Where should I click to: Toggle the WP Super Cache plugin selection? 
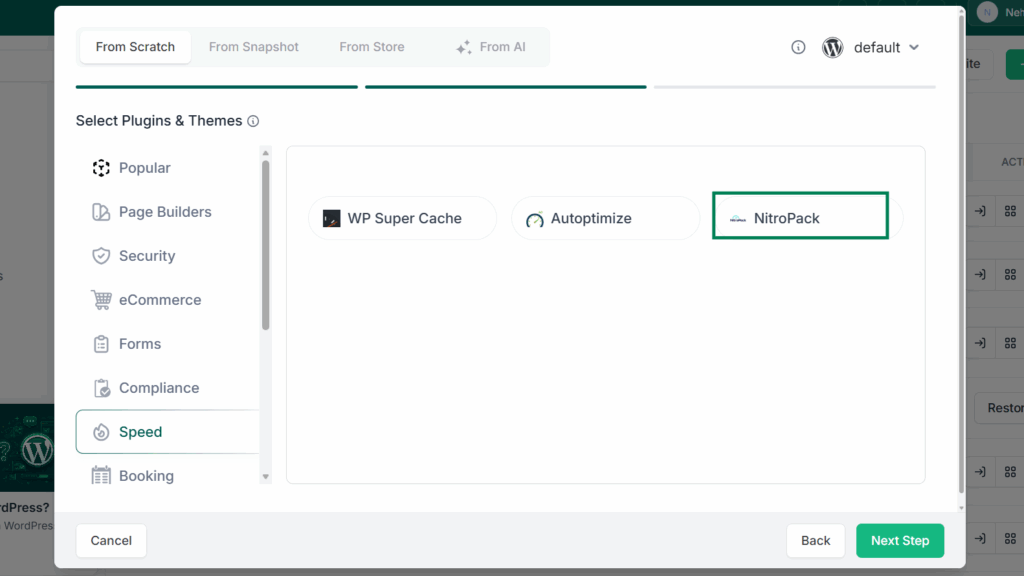[x=402, y=218]
